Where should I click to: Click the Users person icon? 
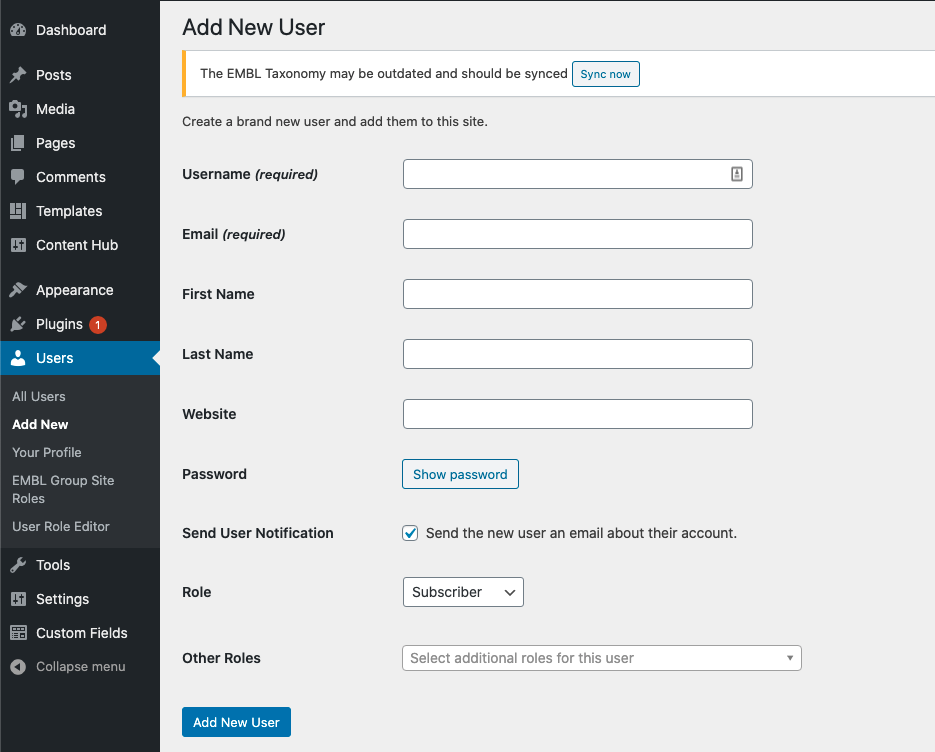click(18, 358)
